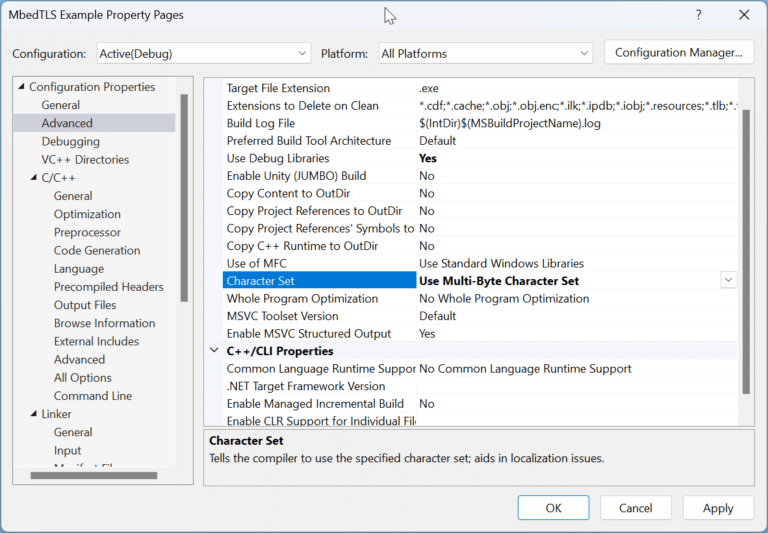Collapse the Linker tree node
The width and height of the screenshot is (768, 533).
33,414
